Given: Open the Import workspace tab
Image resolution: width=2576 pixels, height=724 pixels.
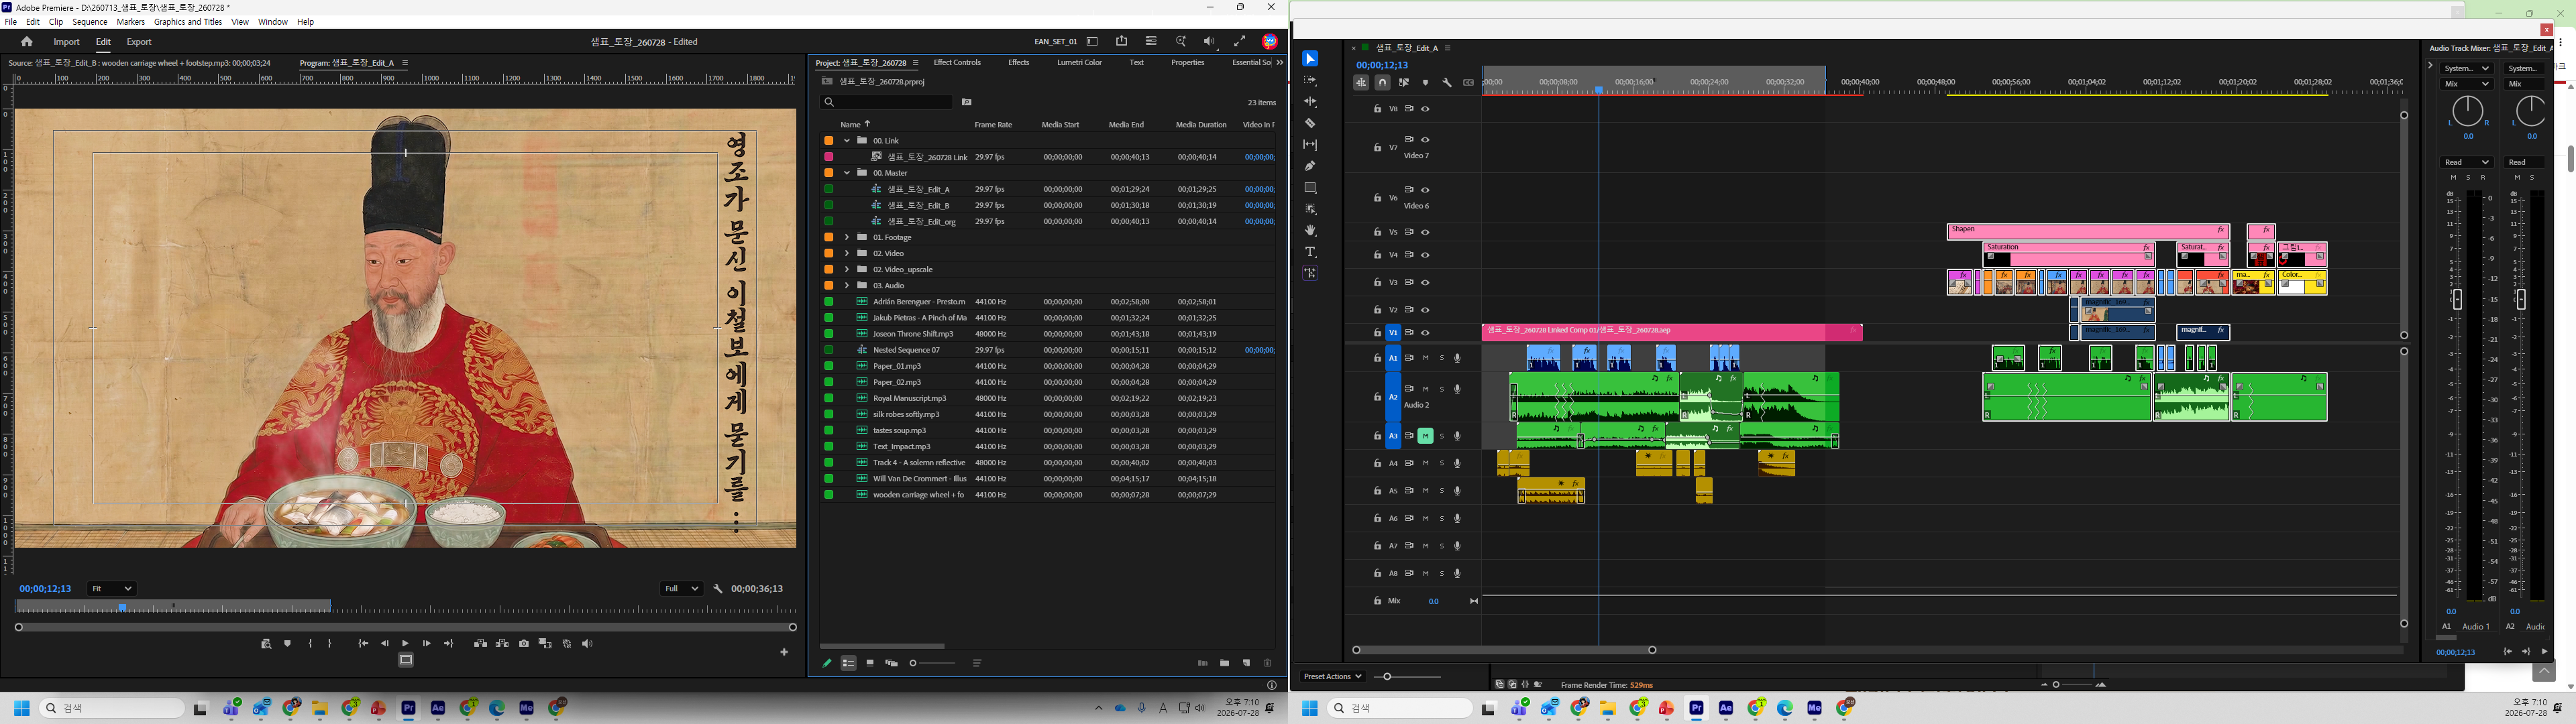Looking at the screenshot, I should point(67,42).
